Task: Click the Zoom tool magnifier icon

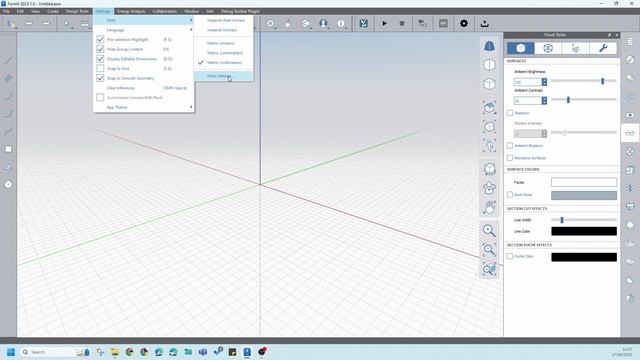Action: click(x=489, y=231)
